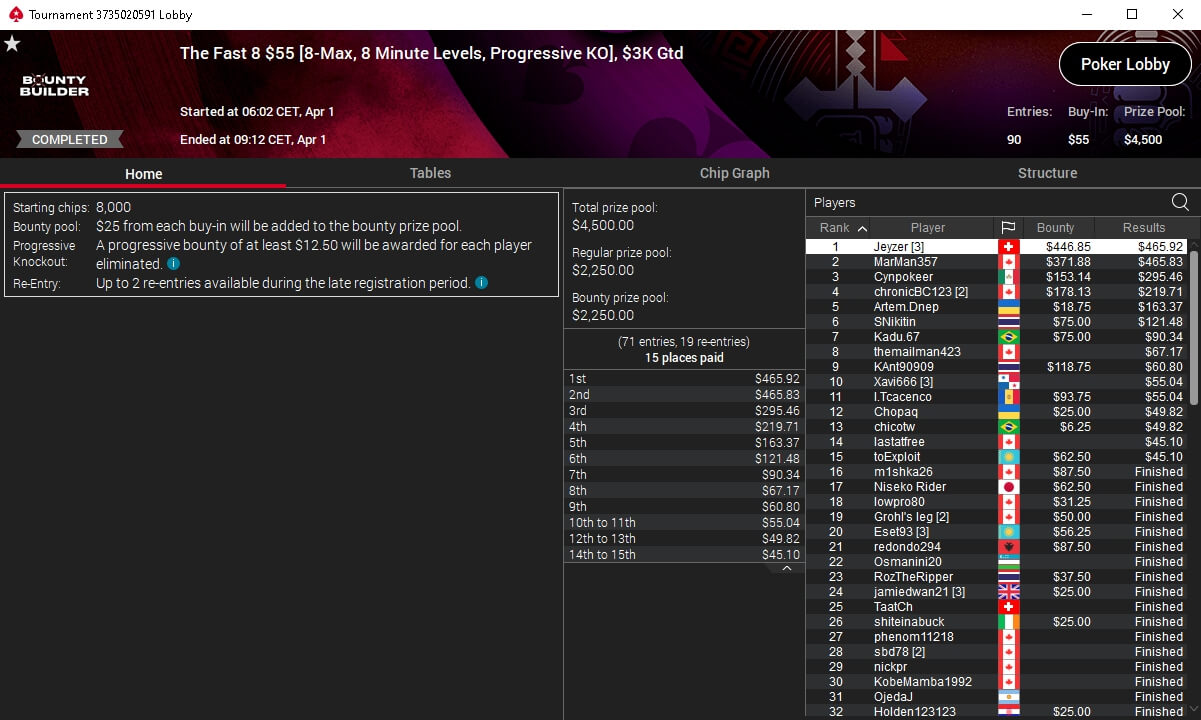Open the Structure tab

pyautogui.click(x=1047, y=173)
